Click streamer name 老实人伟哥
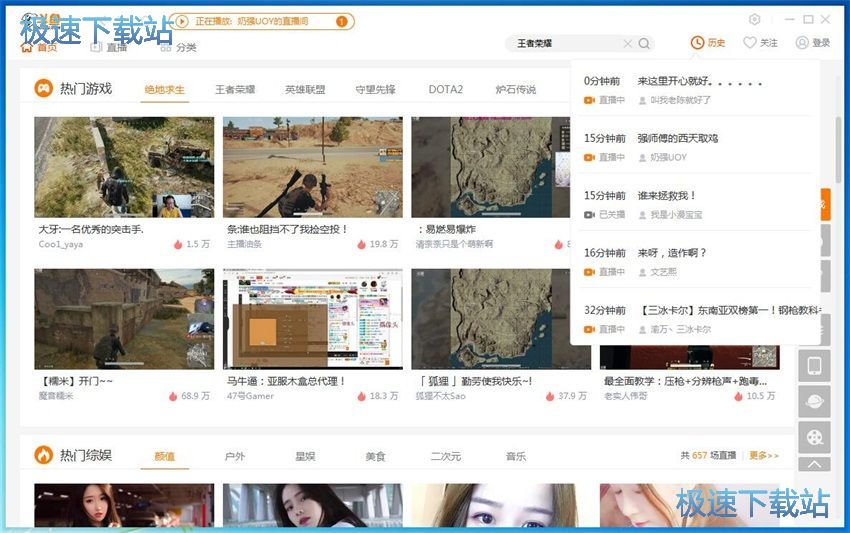This screenshot has width=850, height=533. coord(626,396)
